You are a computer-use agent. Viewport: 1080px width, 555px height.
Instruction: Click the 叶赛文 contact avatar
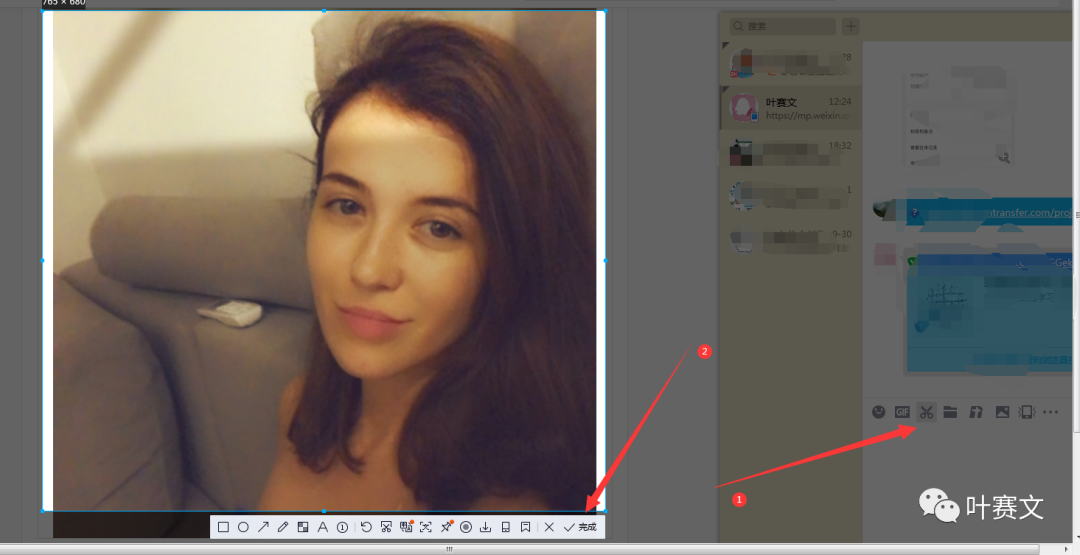(x=744, y=108)
